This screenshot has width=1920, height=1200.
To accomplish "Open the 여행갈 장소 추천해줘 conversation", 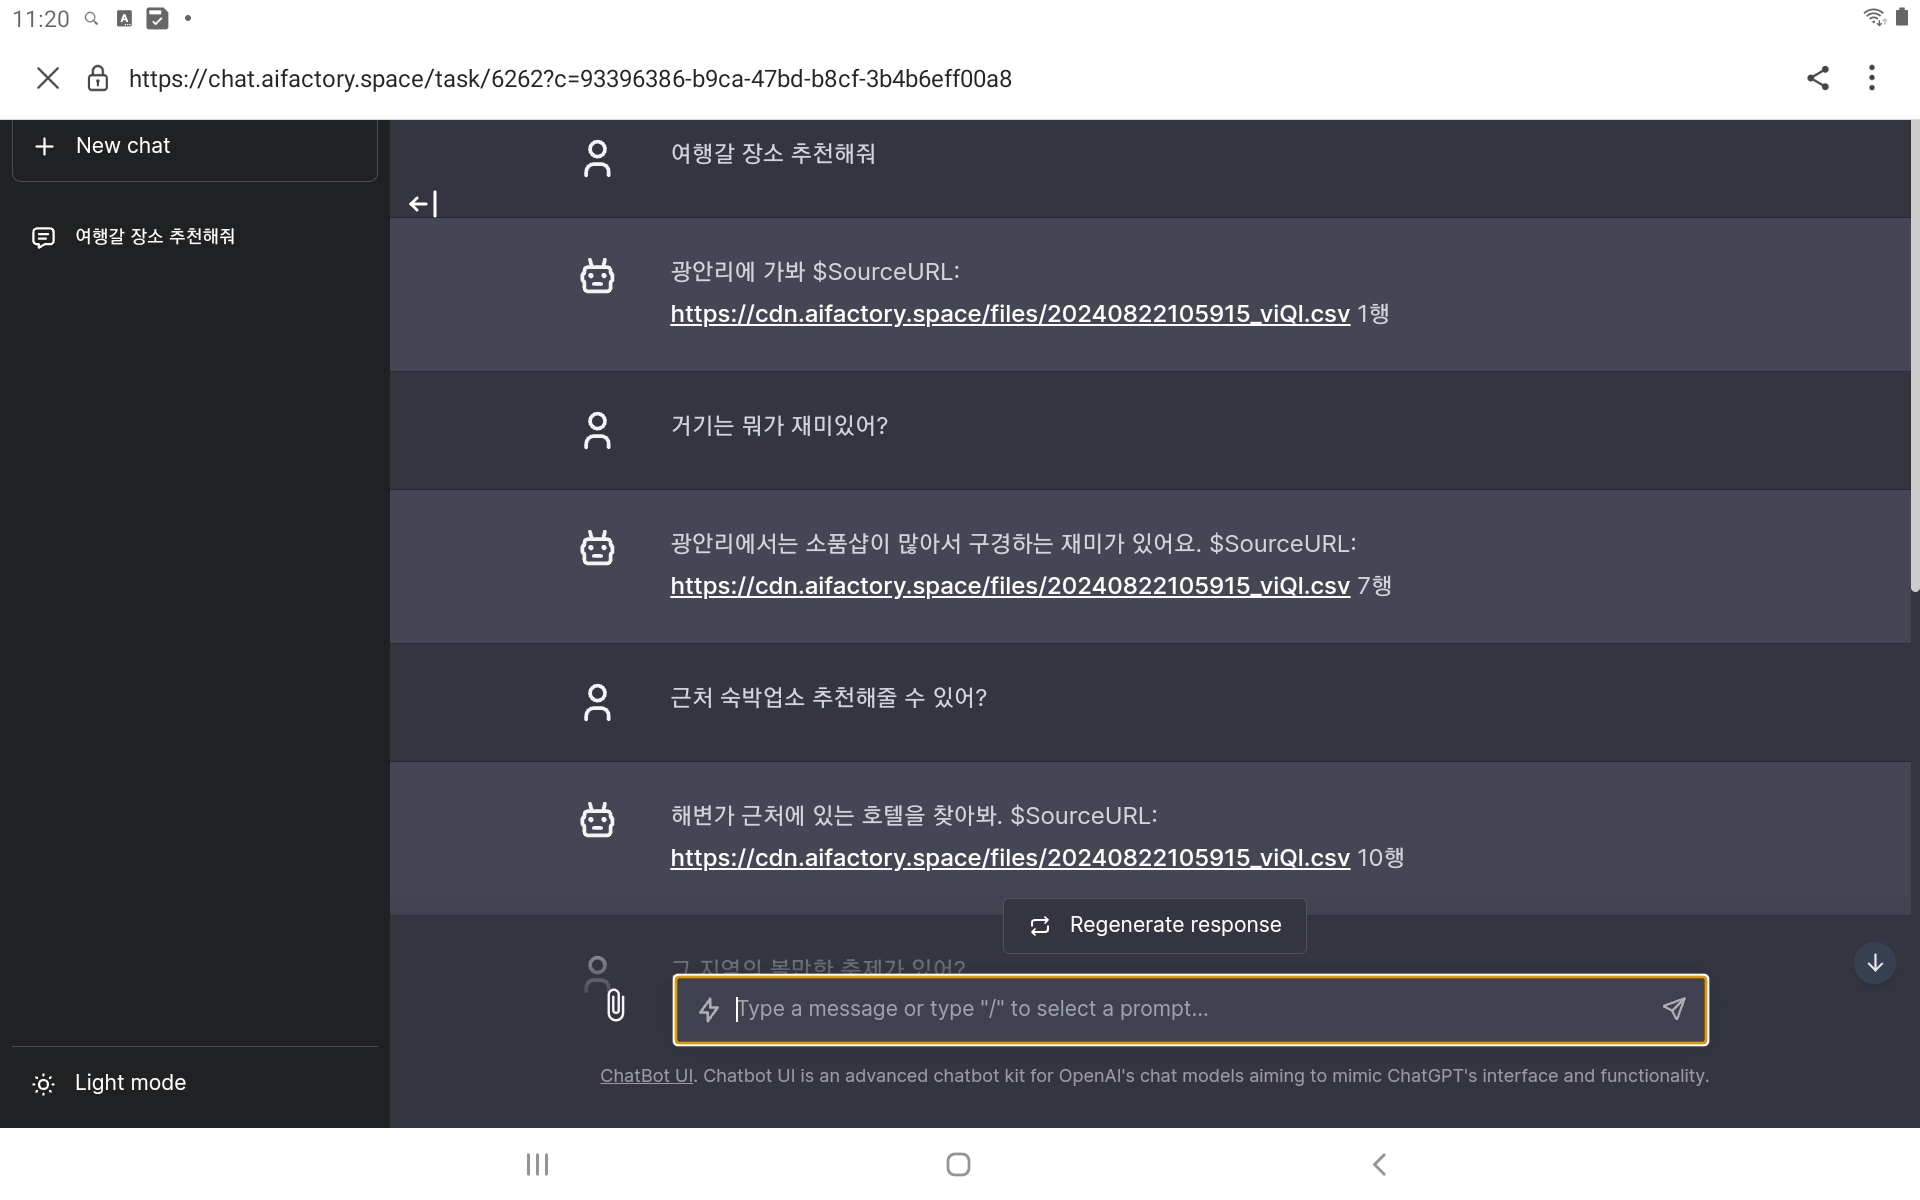I will pos(155,237).
